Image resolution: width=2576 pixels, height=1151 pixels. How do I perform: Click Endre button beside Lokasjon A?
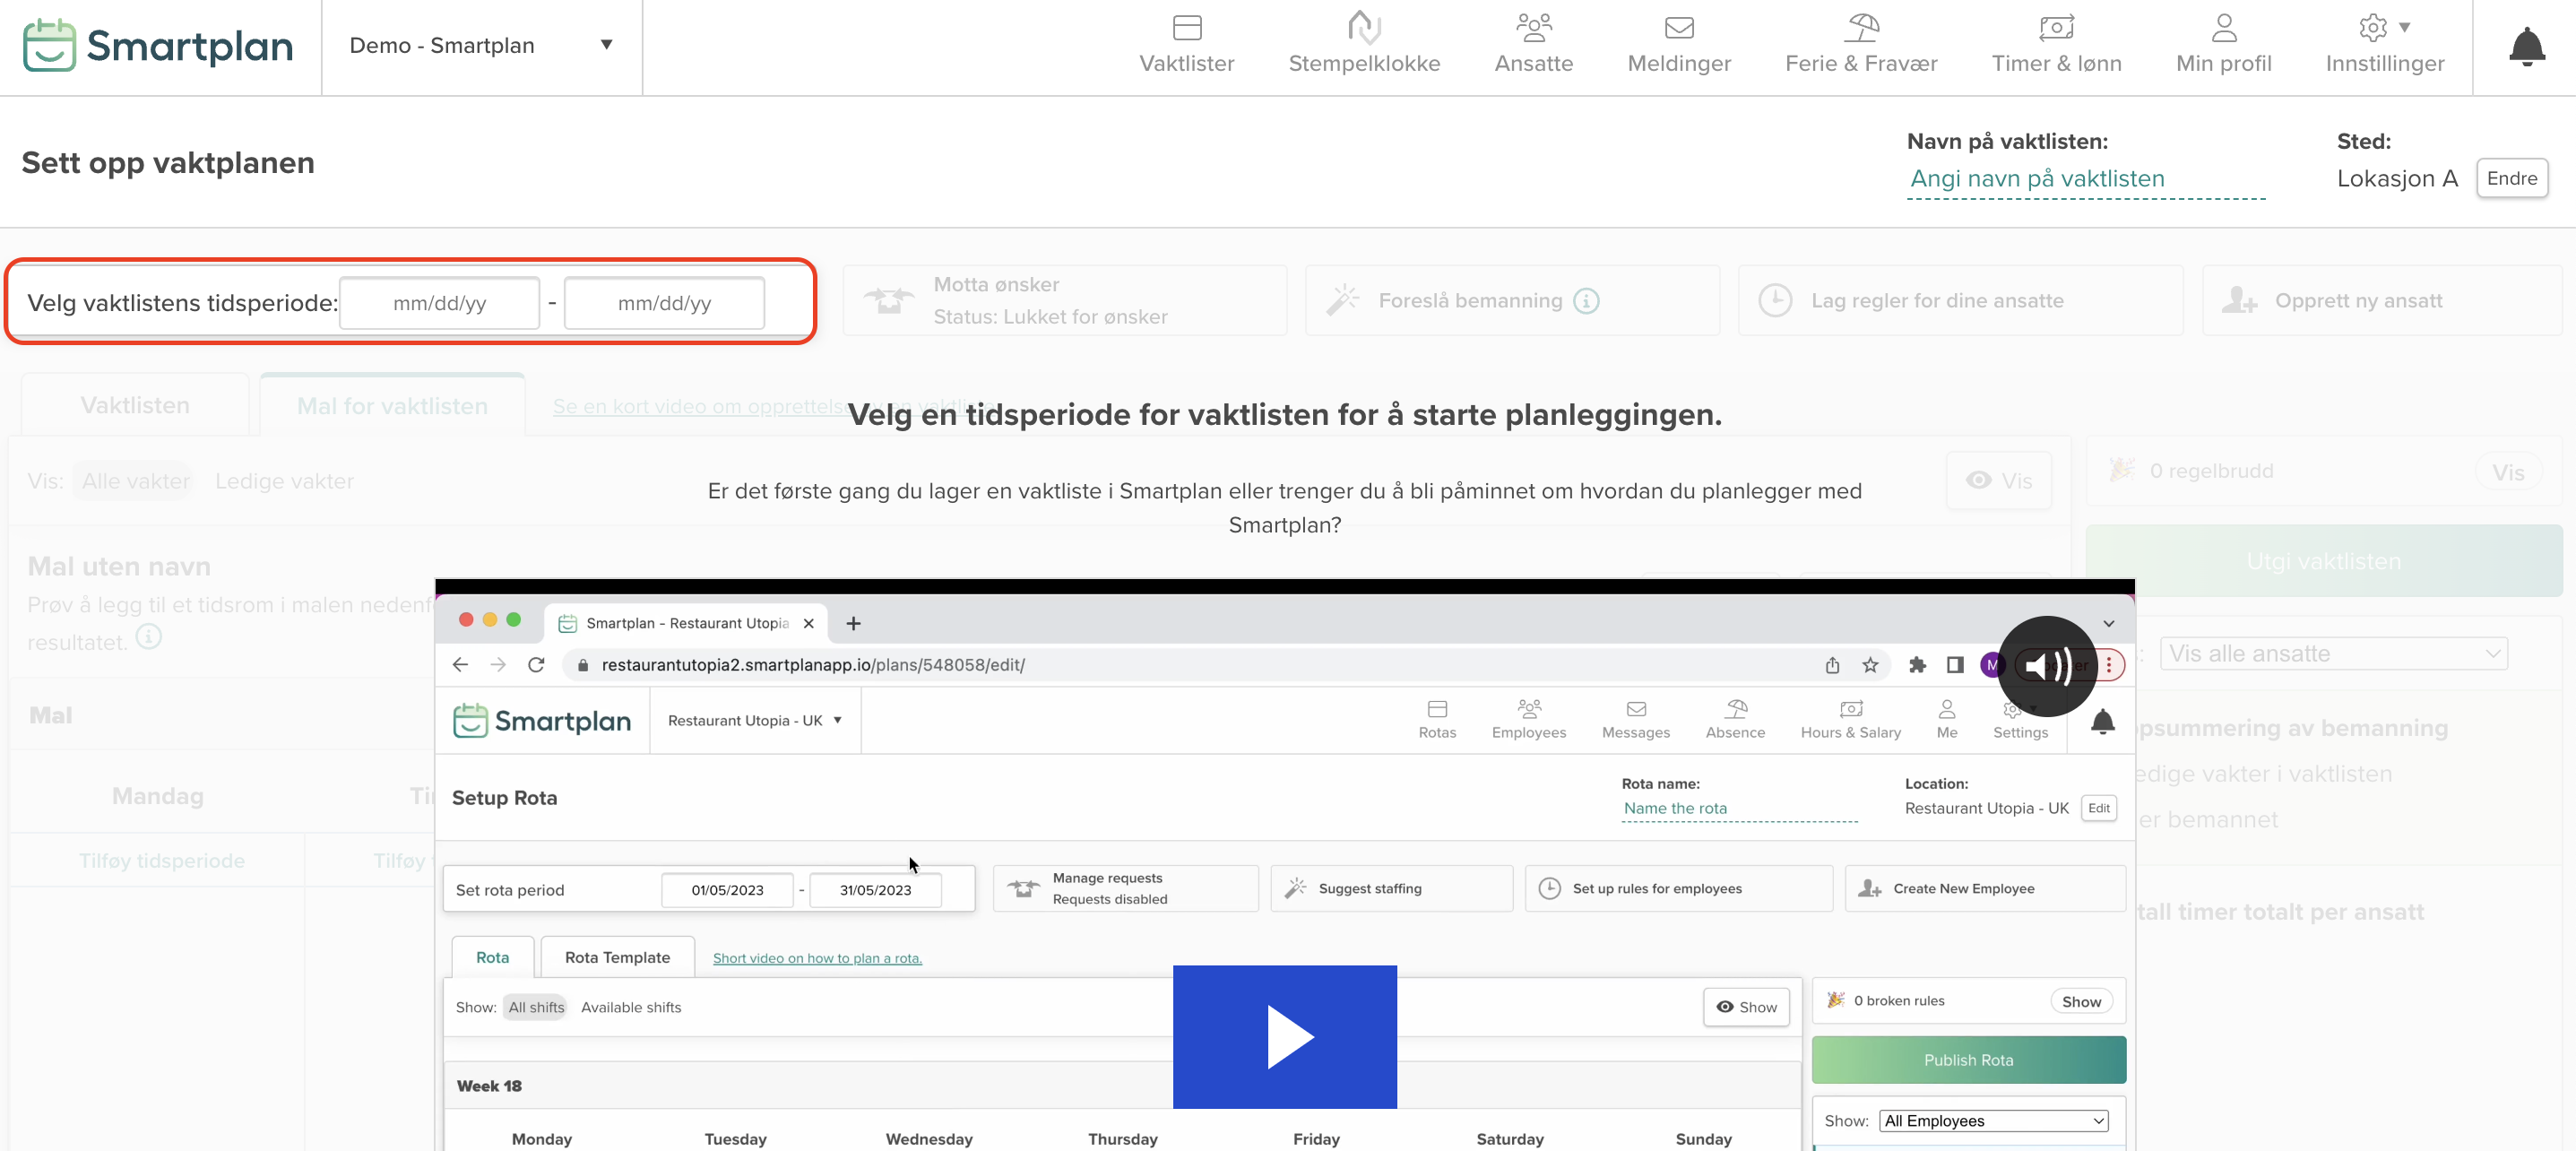[x=2511, y=178]
